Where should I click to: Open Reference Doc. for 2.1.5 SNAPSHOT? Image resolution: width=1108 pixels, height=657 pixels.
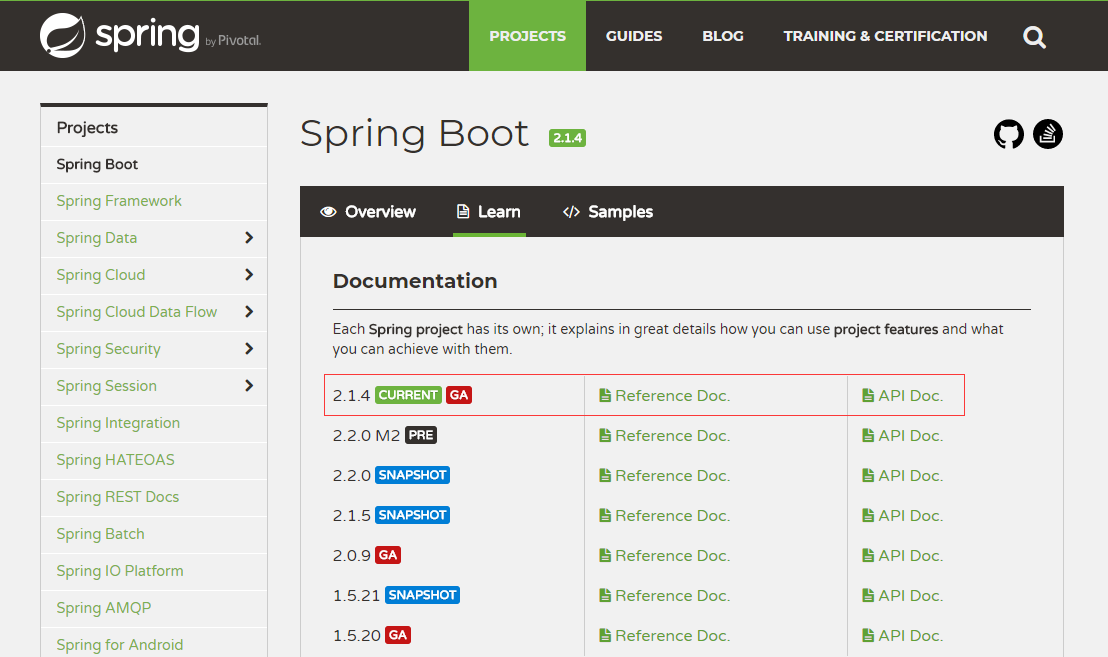[664, 516]
